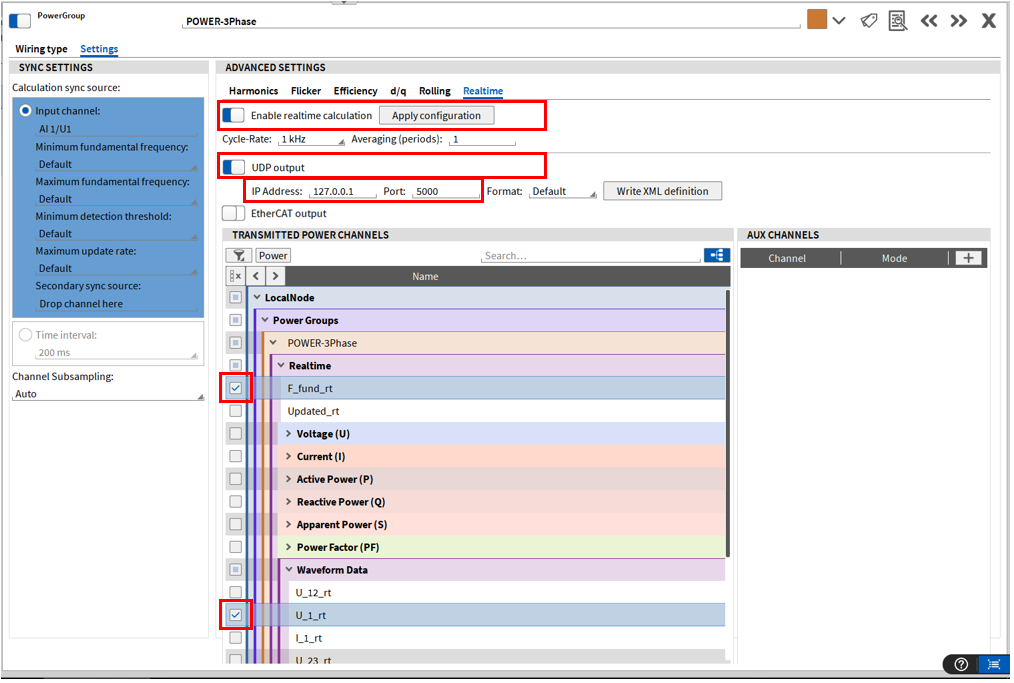
Task: Expand the color dropdown arrow
Action: tap(839, 21)
